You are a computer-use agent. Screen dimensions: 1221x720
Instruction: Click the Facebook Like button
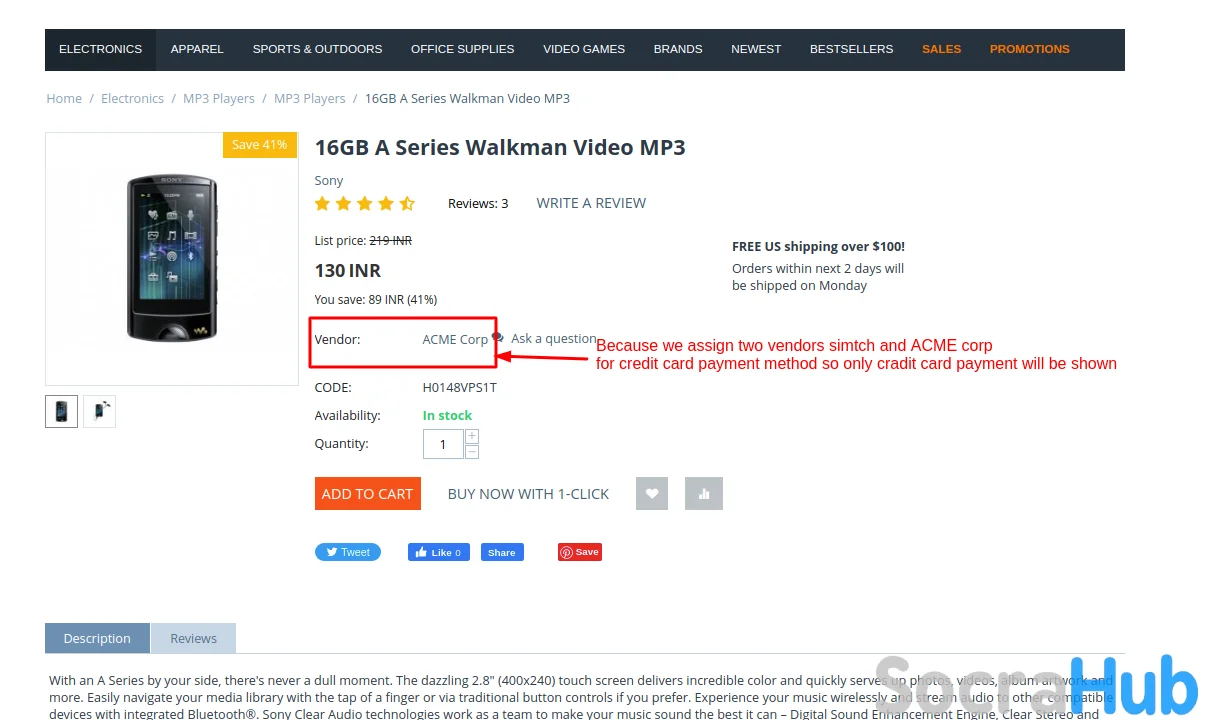pos(438,552)
